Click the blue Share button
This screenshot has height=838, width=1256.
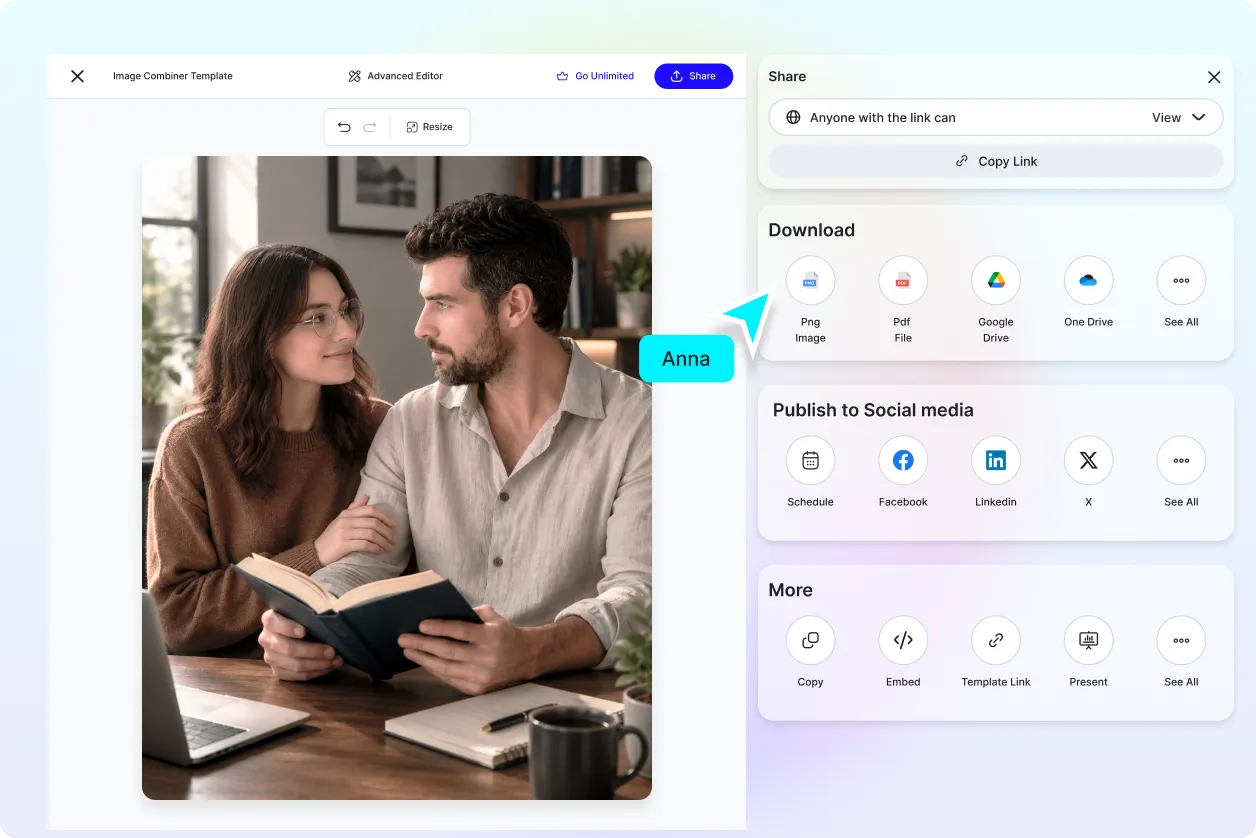point(694,76)
